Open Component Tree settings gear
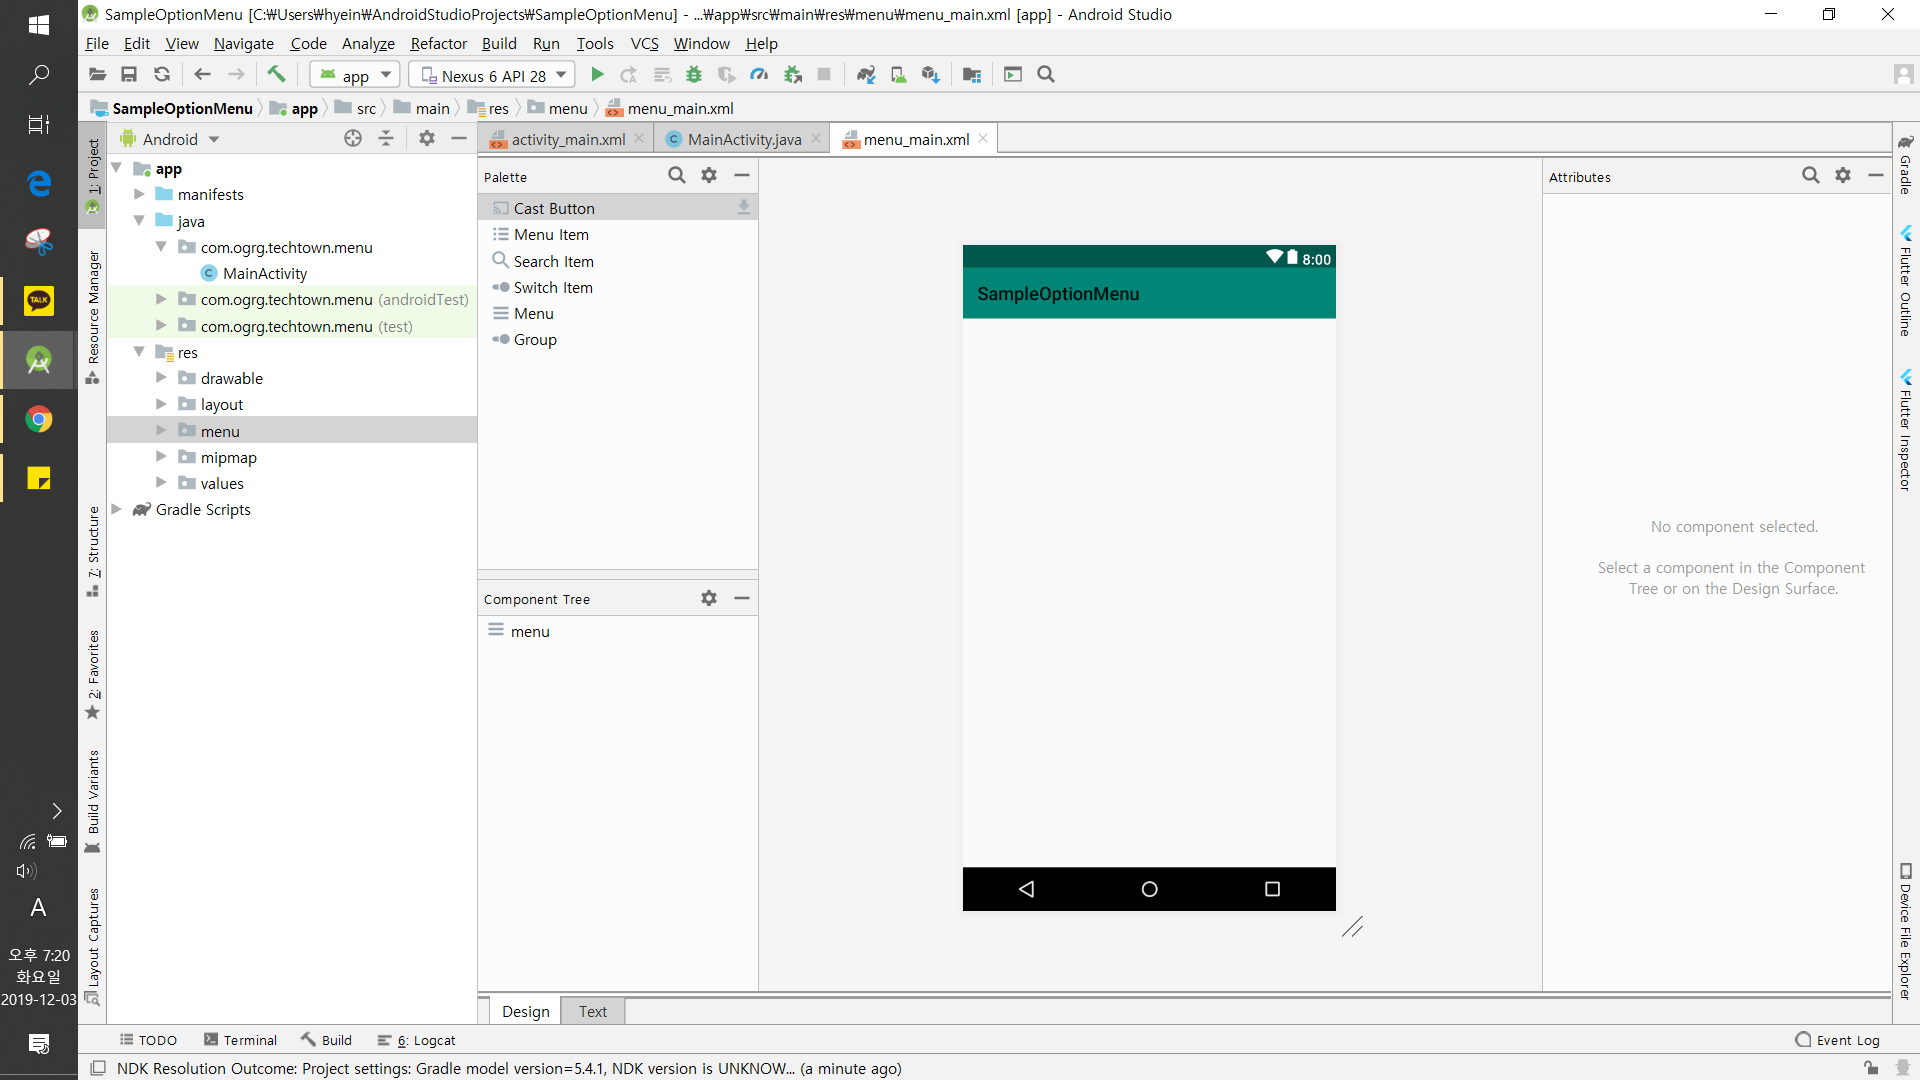This screenshot has height=1080, width=1920. [709, 598]
